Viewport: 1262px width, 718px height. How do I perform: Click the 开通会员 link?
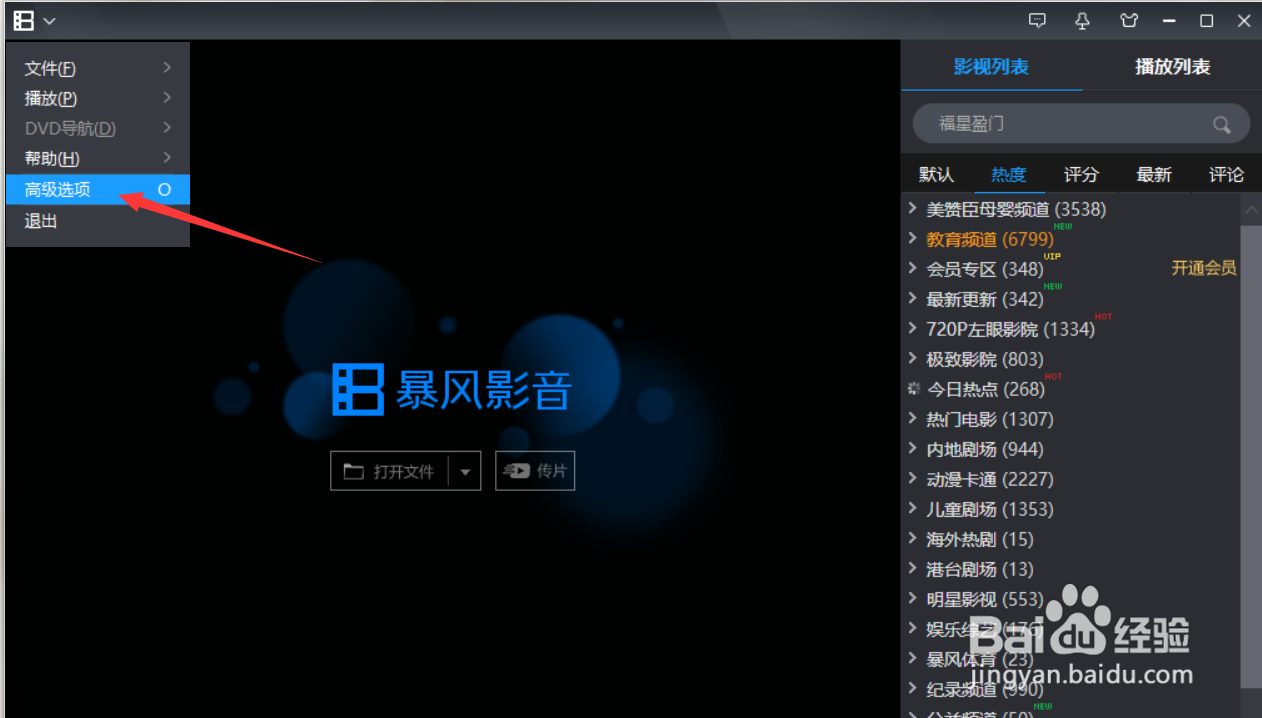(x=1204, y=268)
